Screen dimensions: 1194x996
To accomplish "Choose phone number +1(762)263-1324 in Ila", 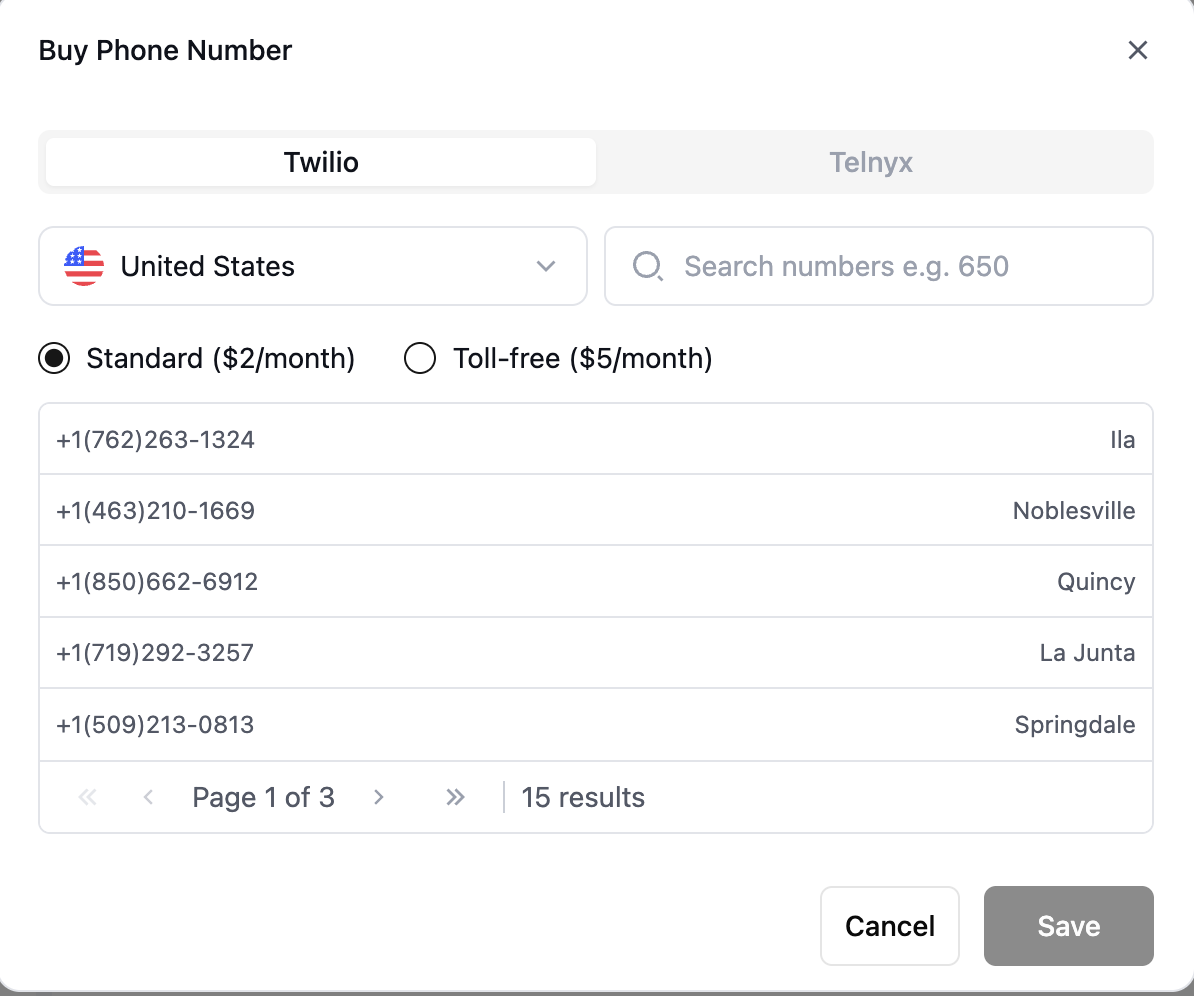I will [x=596, y=439].
